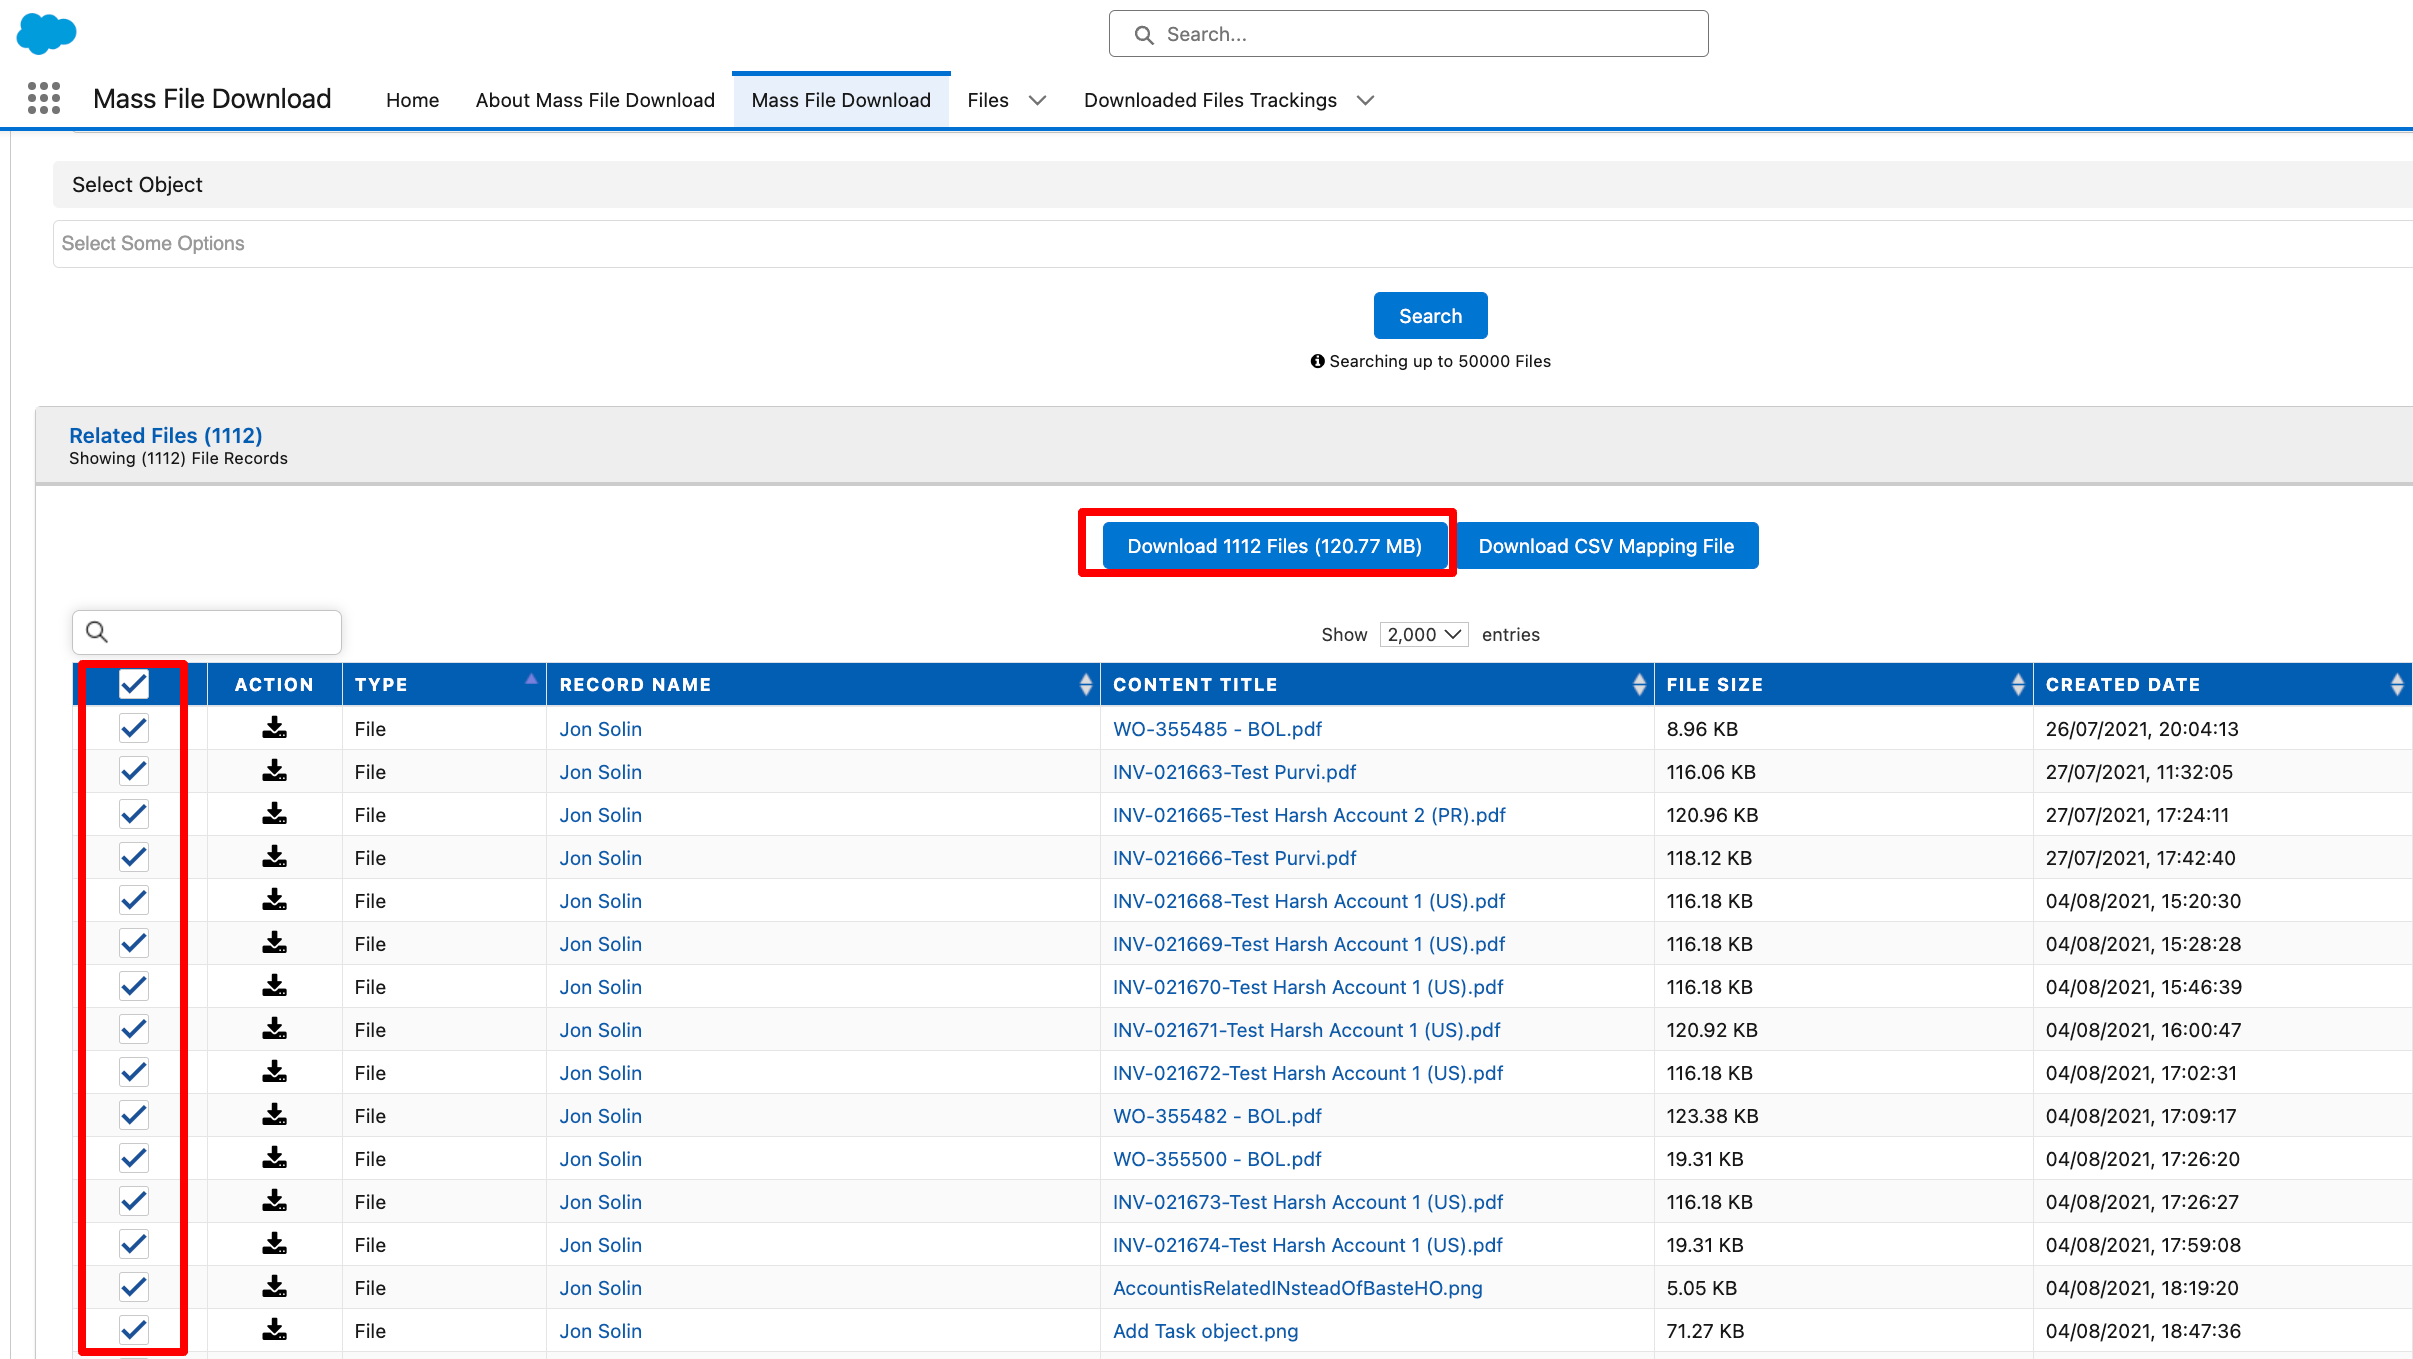
Task: Sort the Content Title column
Action: click(1638, 685)
